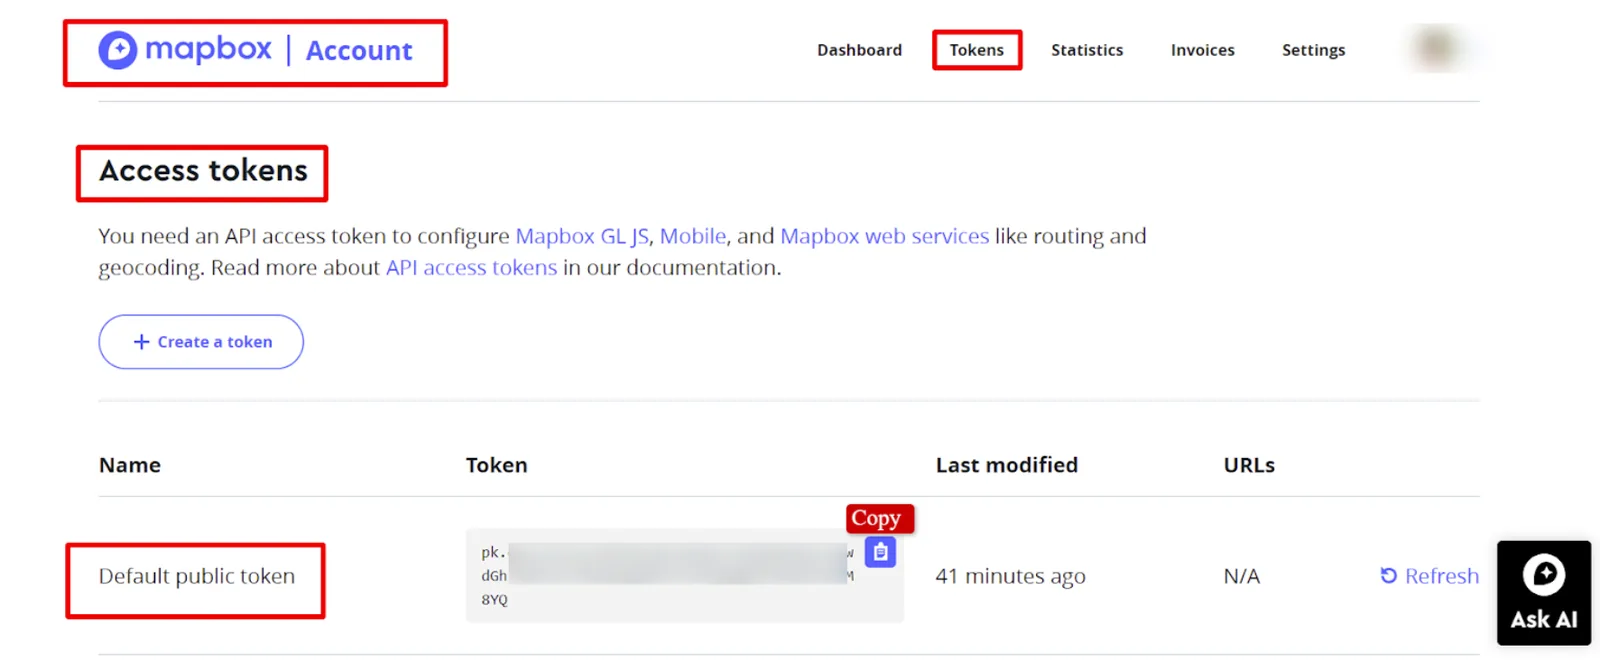Click the URLs column header

coord(1249,465)
